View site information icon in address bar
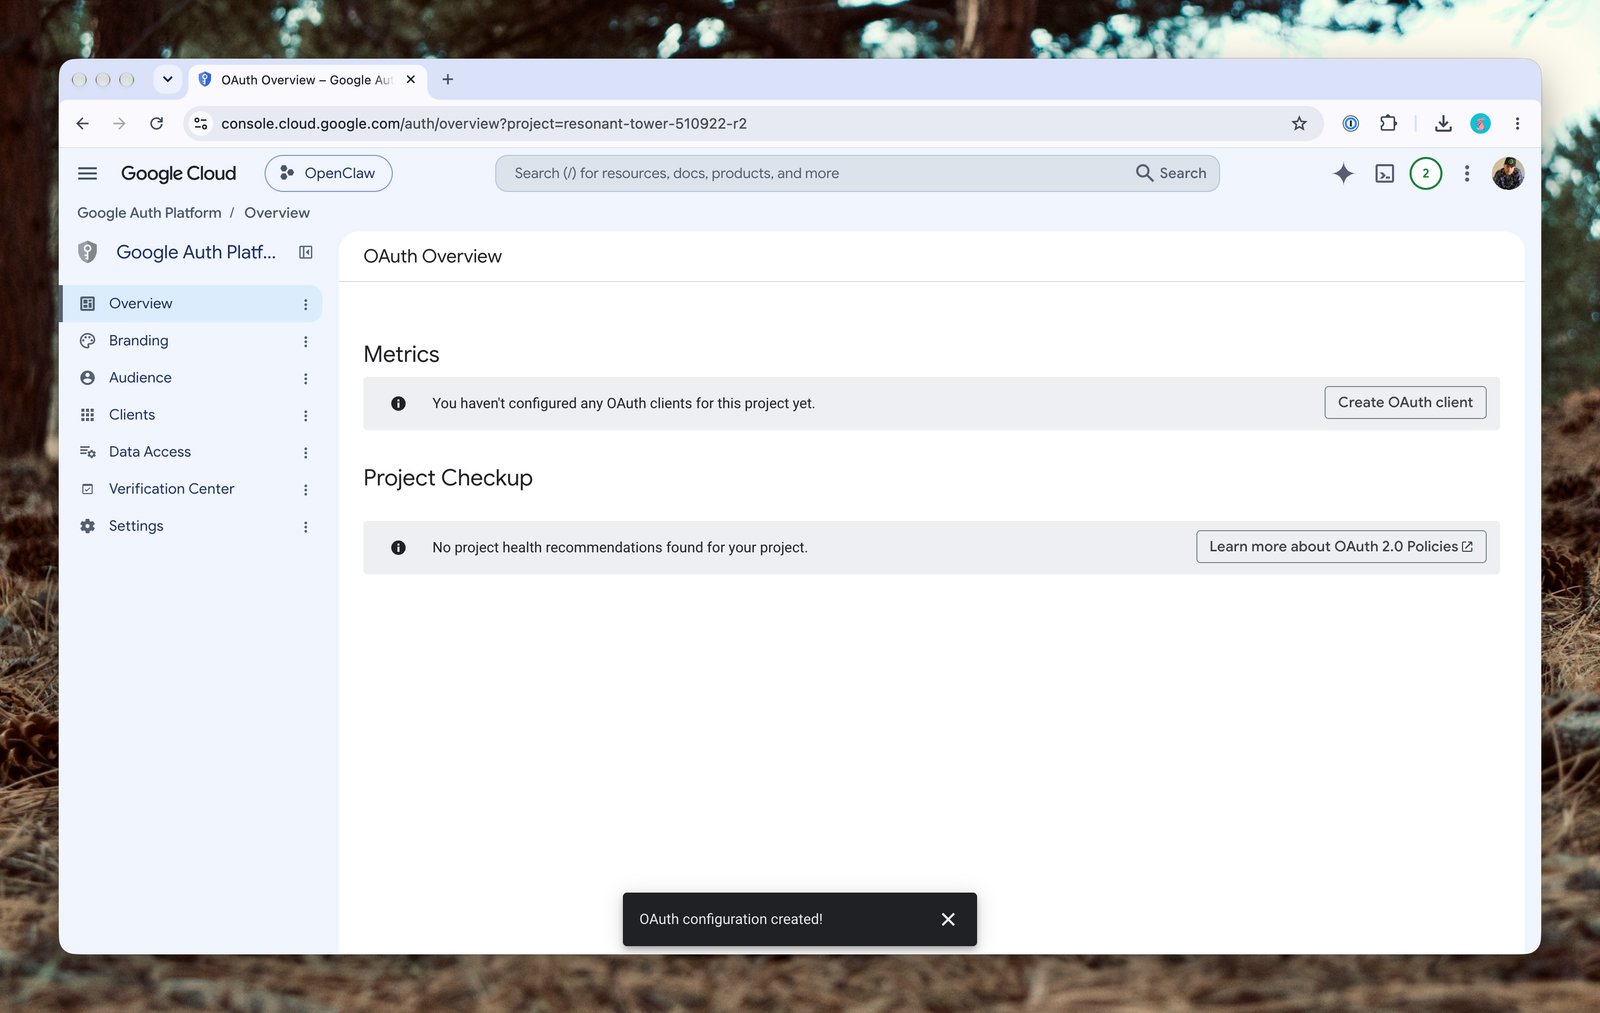1600x1013 pixels. [x=201, y=123]
